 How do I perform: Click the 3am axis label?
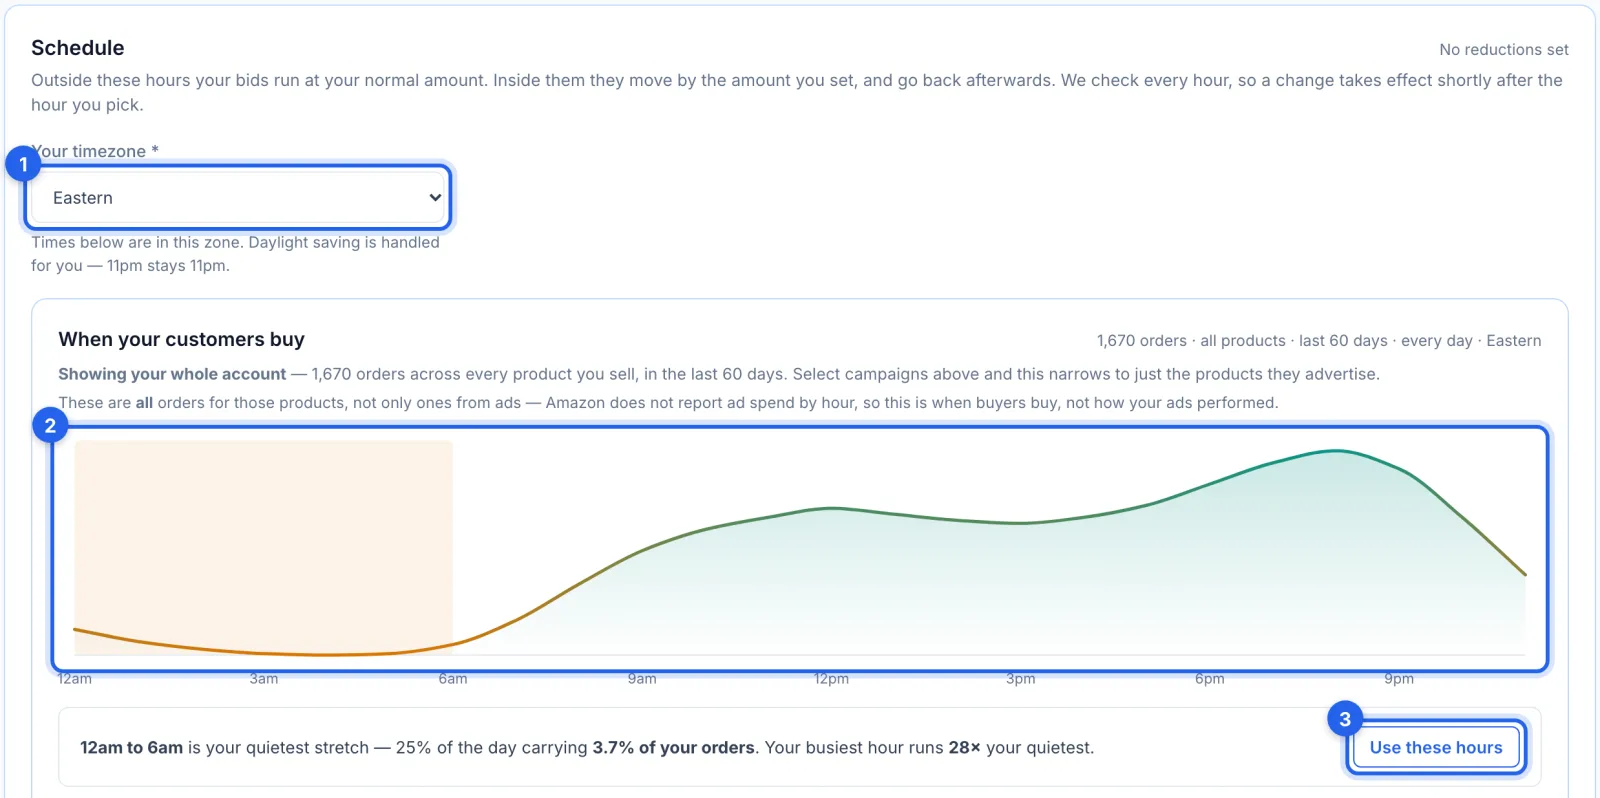coord(264,679)
